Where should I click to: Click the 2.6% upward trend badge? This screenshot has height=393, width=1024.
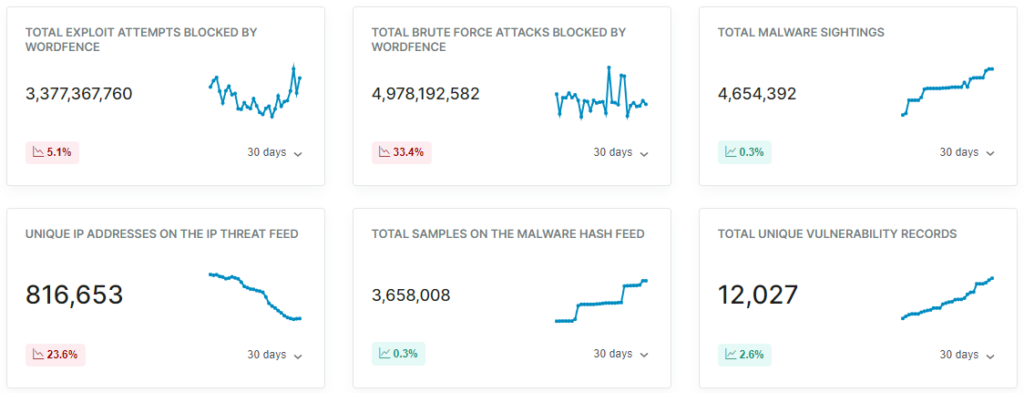pos(744,355)
